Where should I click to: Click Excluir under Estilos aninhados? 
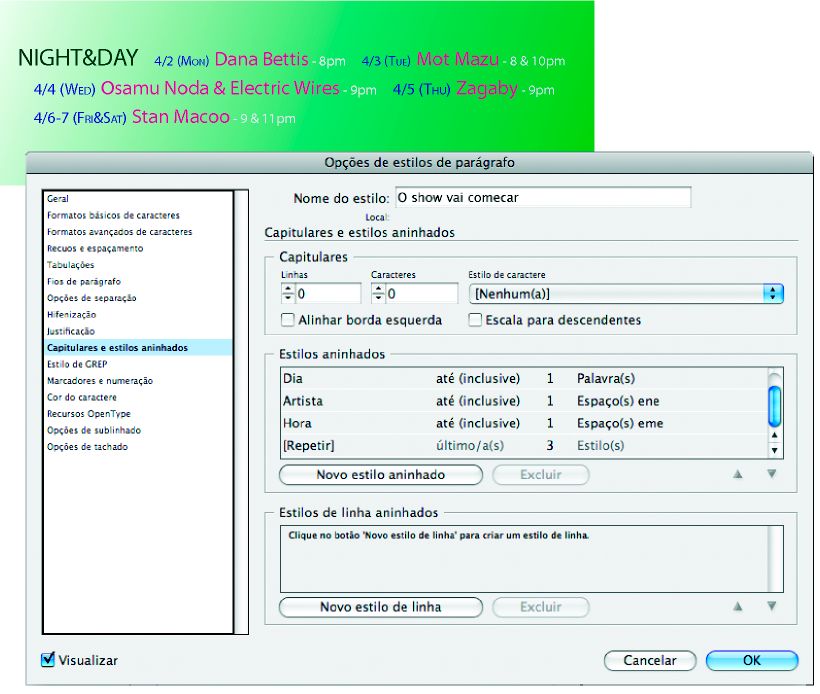(541, 475)
